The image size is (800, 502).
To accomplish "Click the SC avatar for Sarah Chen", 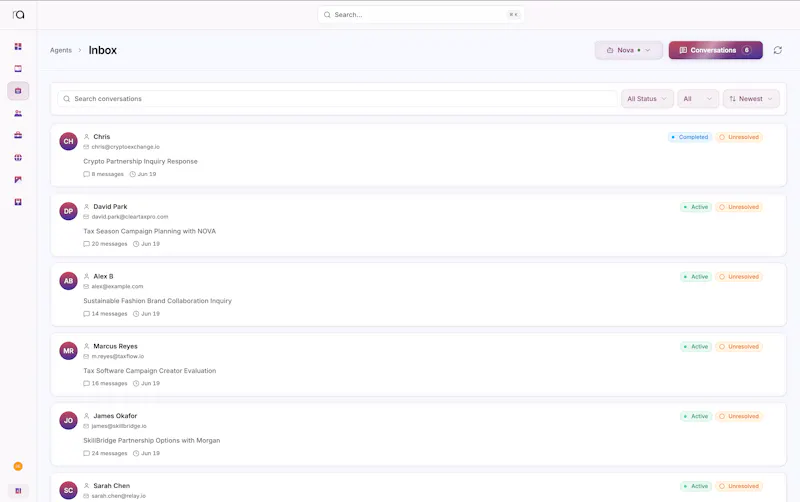I will coord(68,490).
